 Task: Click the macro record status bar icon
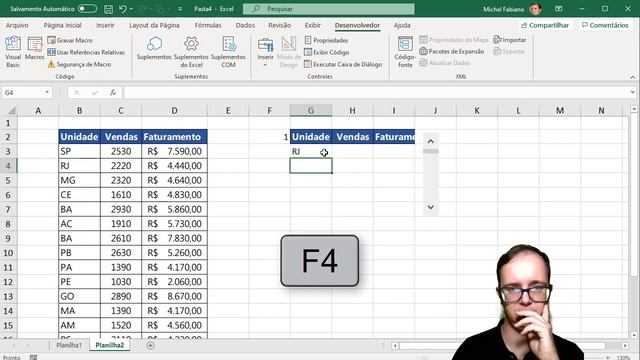[x=33, y=358]
